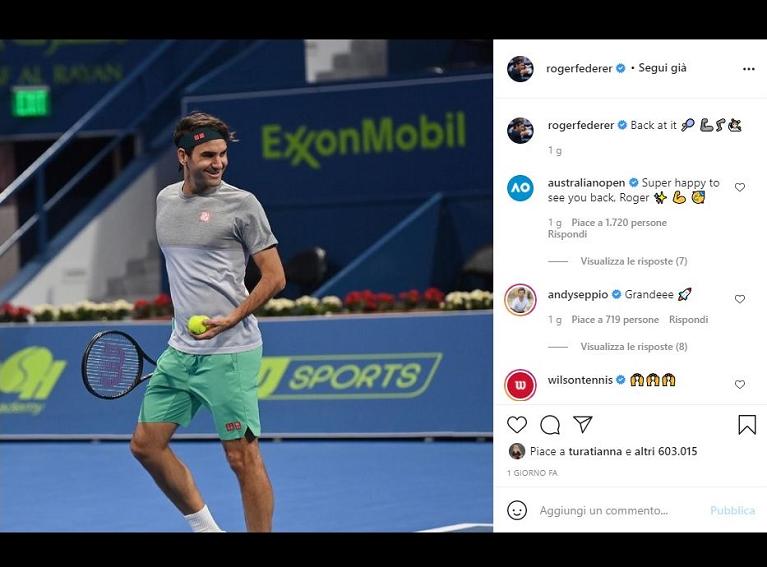The image size is (767, 567).
Task: View the andyseppio profile picture story
Action: coord(520,299)
